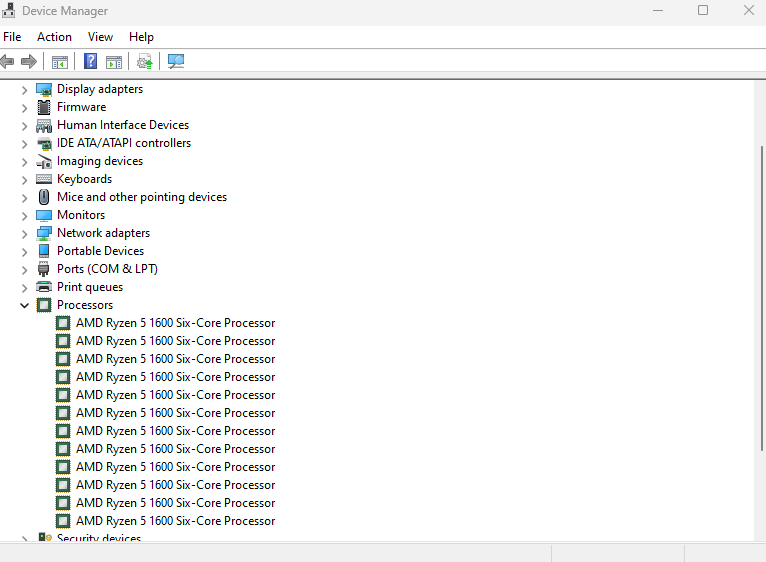
Task: Expand the Display adapters category
Action: click(25, 89)
